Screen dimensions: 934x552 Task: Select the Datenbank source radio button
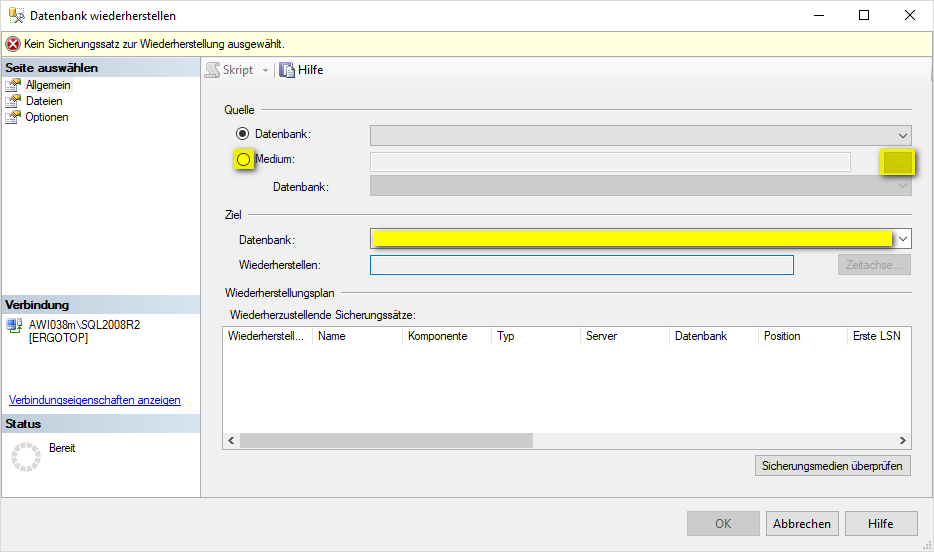242,134
